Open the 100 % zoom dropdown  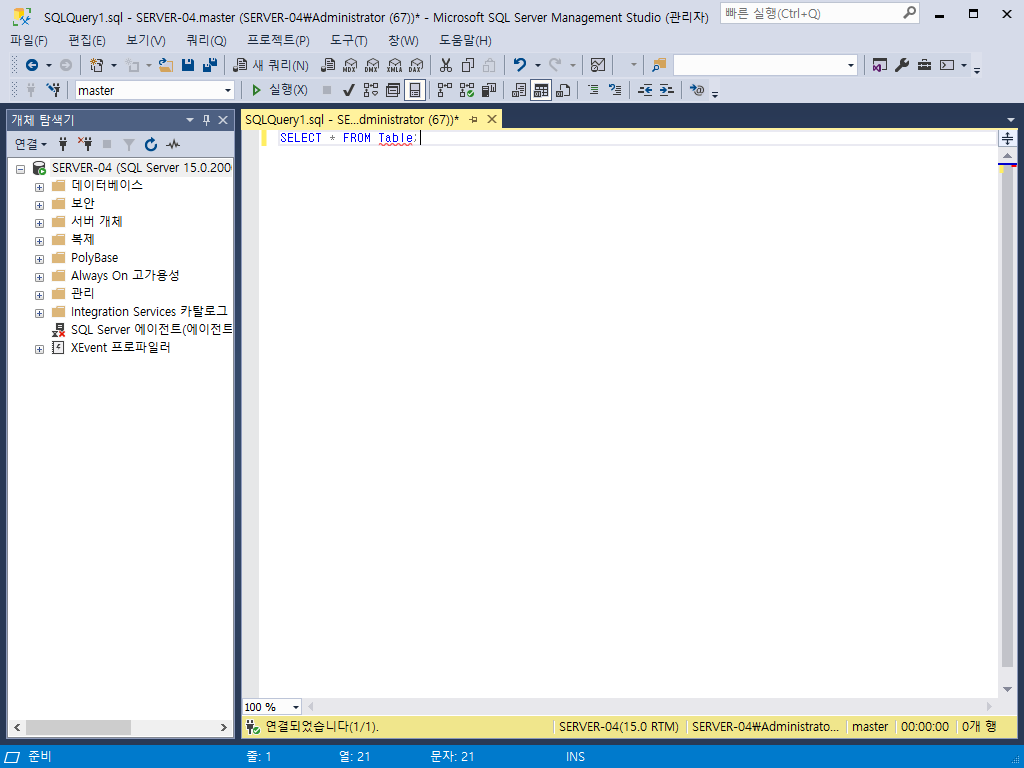tap(296, 707)
